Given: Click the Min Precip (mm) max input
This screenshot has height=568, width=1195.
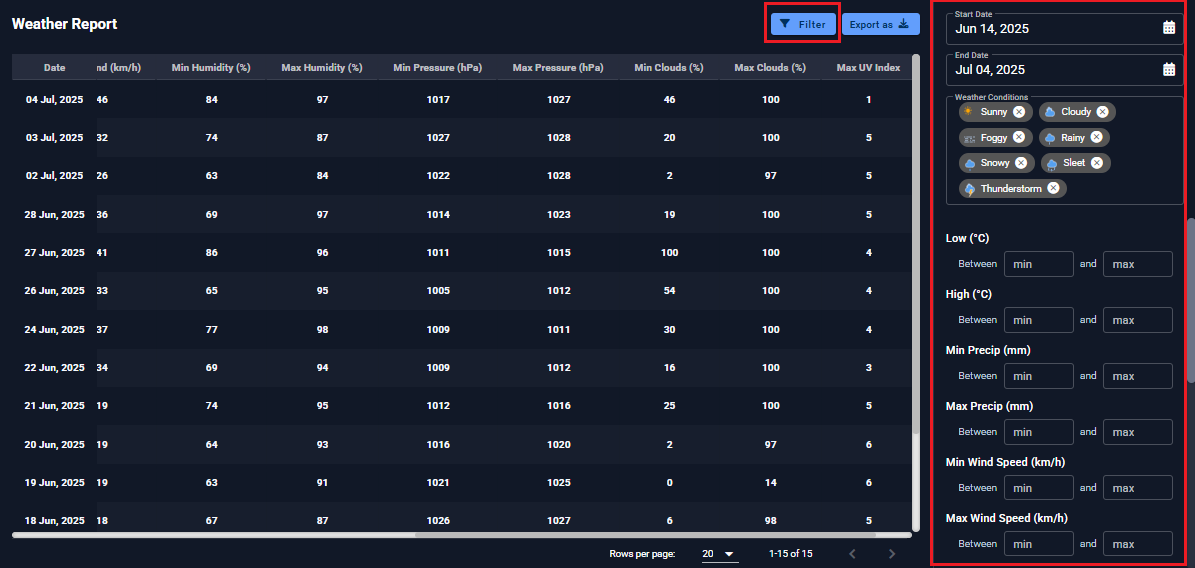Looking at the screenshot, I should point(1138,376).
